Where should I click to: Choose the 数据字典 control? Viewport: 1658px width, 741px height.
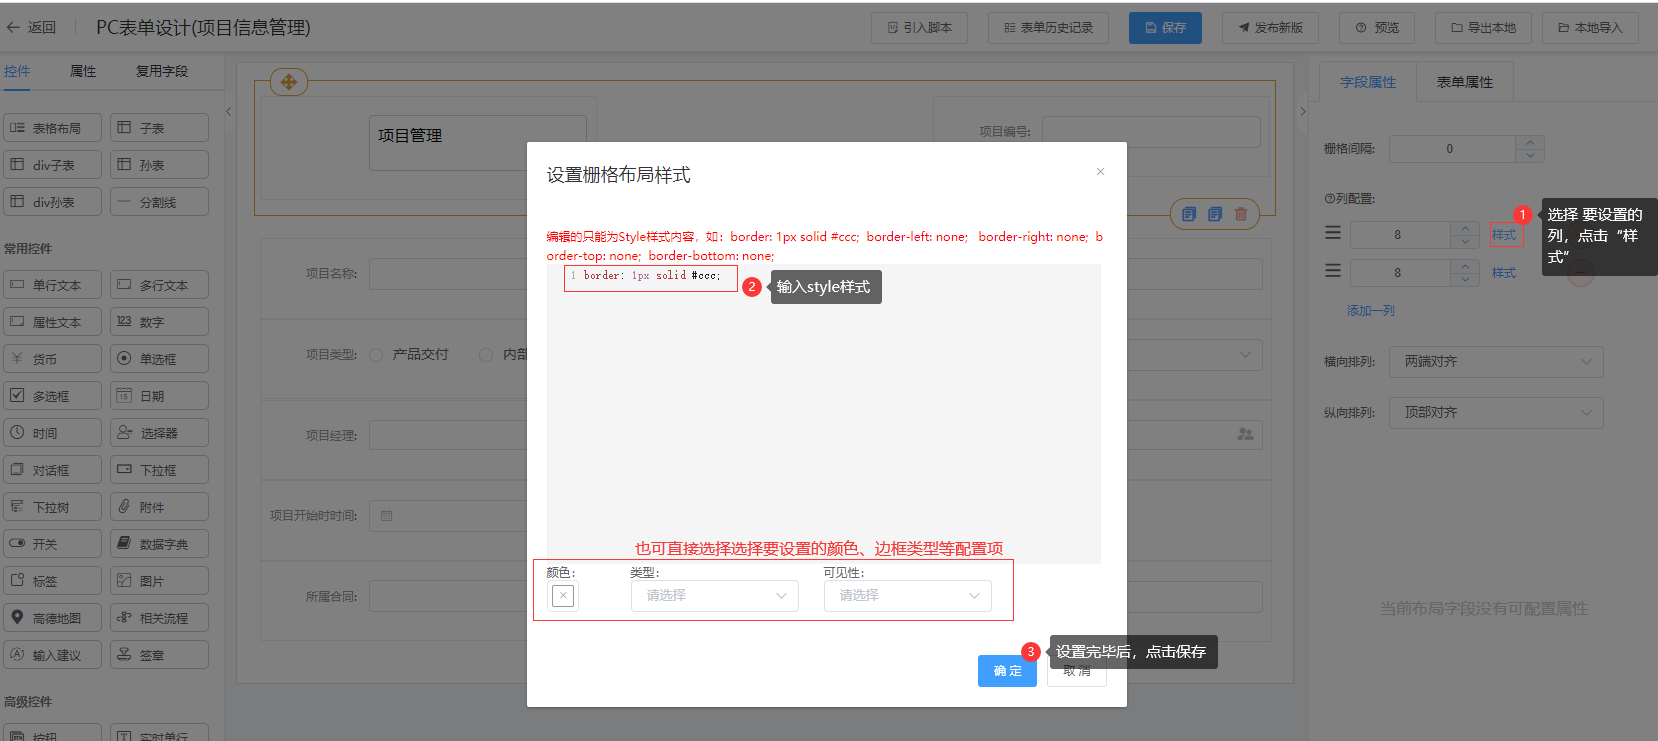[159, 544]
